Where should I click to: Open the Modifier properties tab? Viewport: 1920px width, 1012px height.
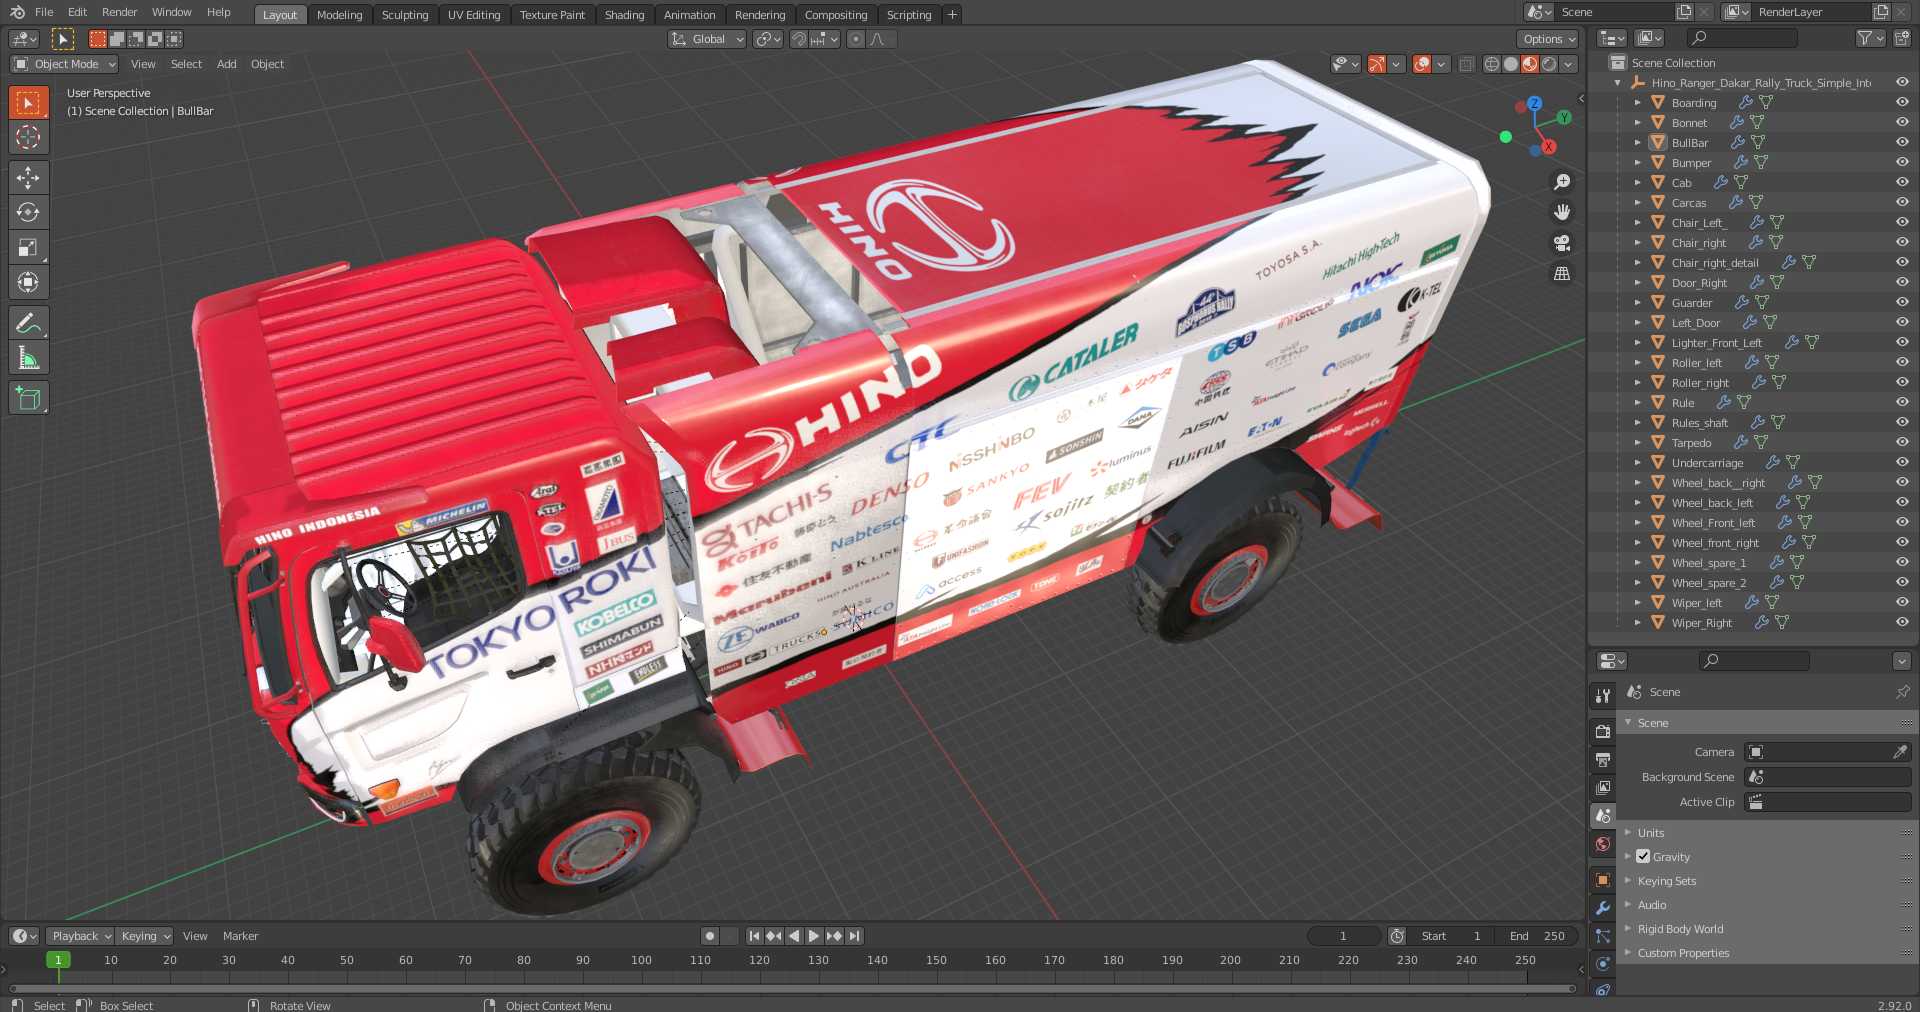[1603, 908]
